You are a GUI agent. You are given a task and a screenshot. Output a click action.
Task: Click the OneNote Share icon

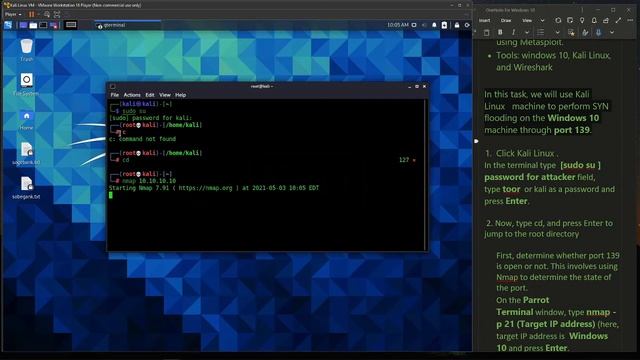pyautogui.click(x=606, y=20)
